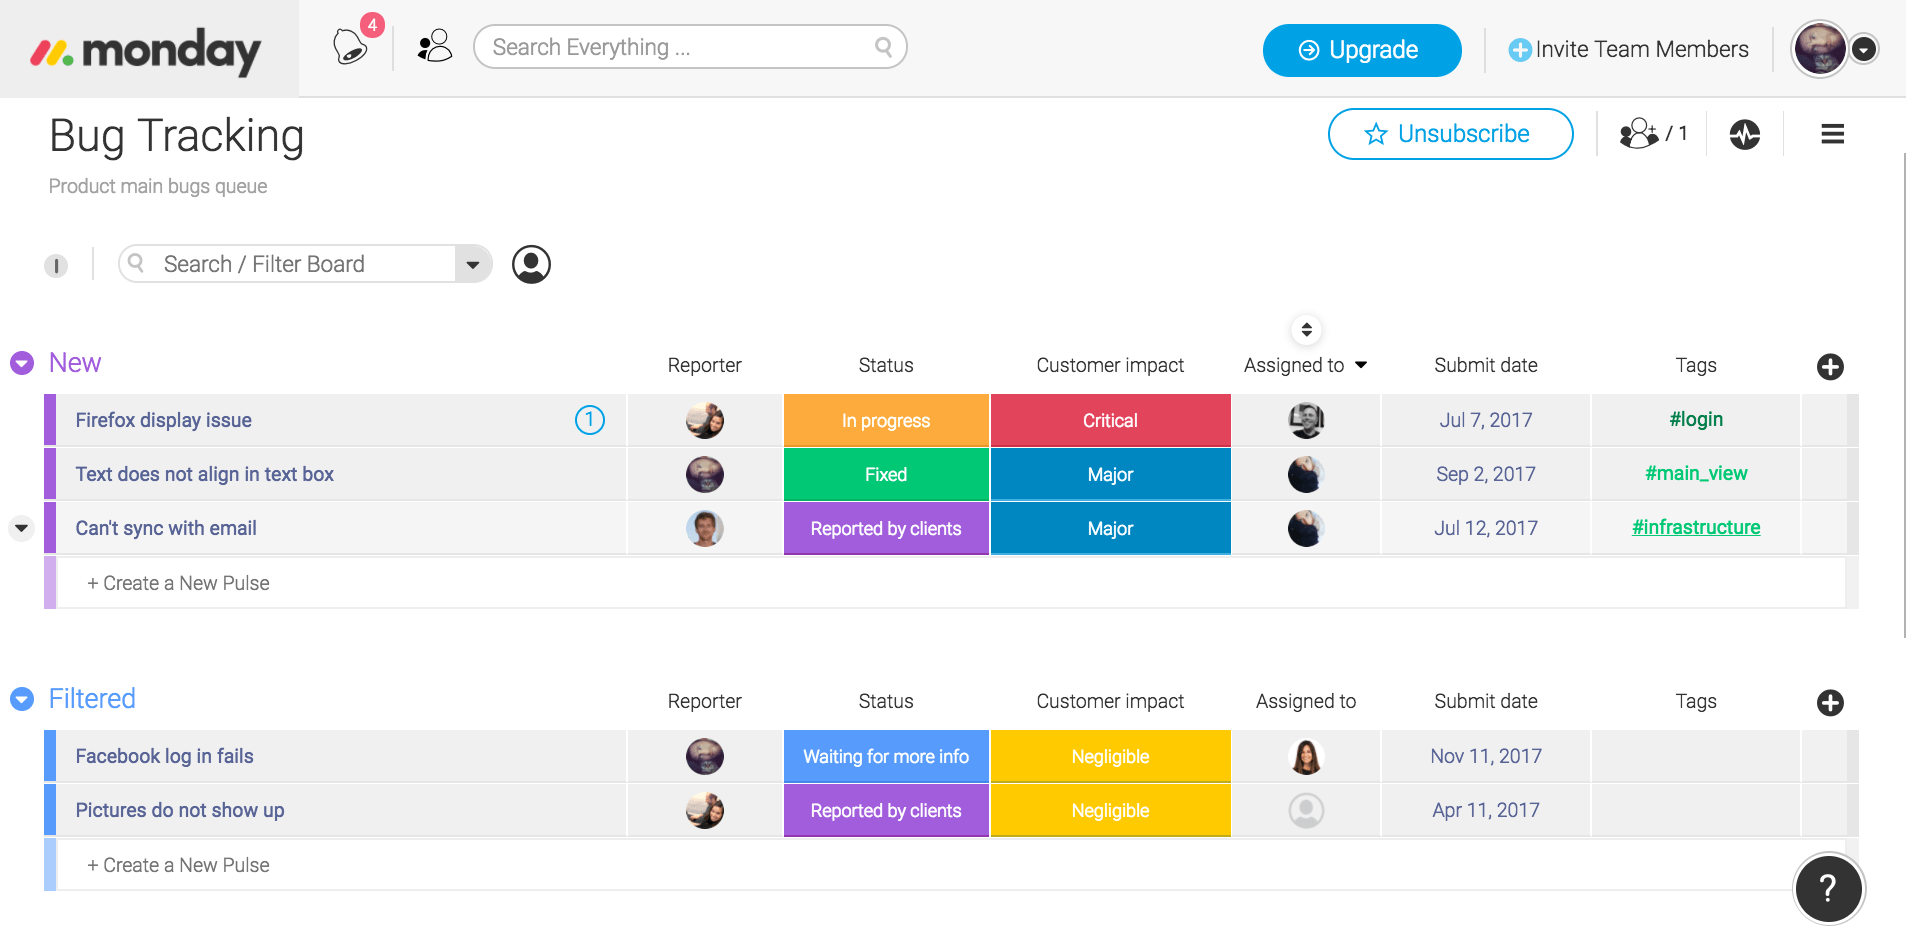Open updates bubble for Firefox display issue

click(x=590, y=420)
